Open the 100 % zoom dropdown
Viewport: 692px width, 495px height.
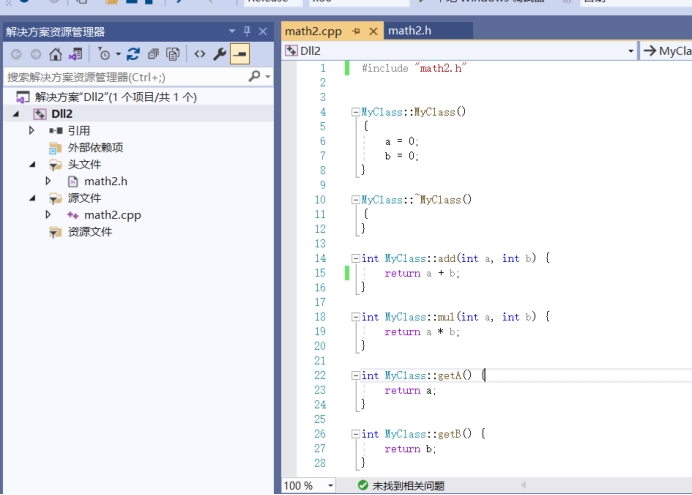(x=331, y=486)
